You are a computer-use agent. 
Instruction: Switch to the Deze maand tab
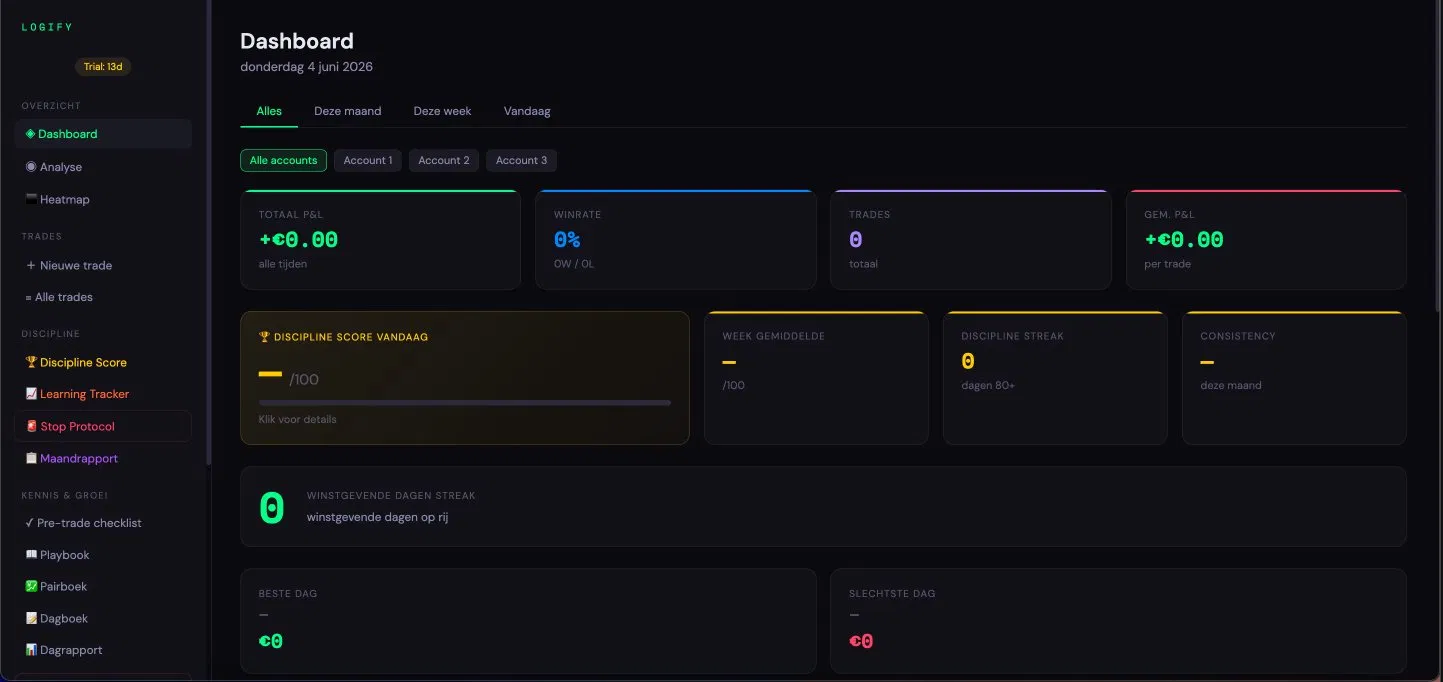[x=348, y=111]
